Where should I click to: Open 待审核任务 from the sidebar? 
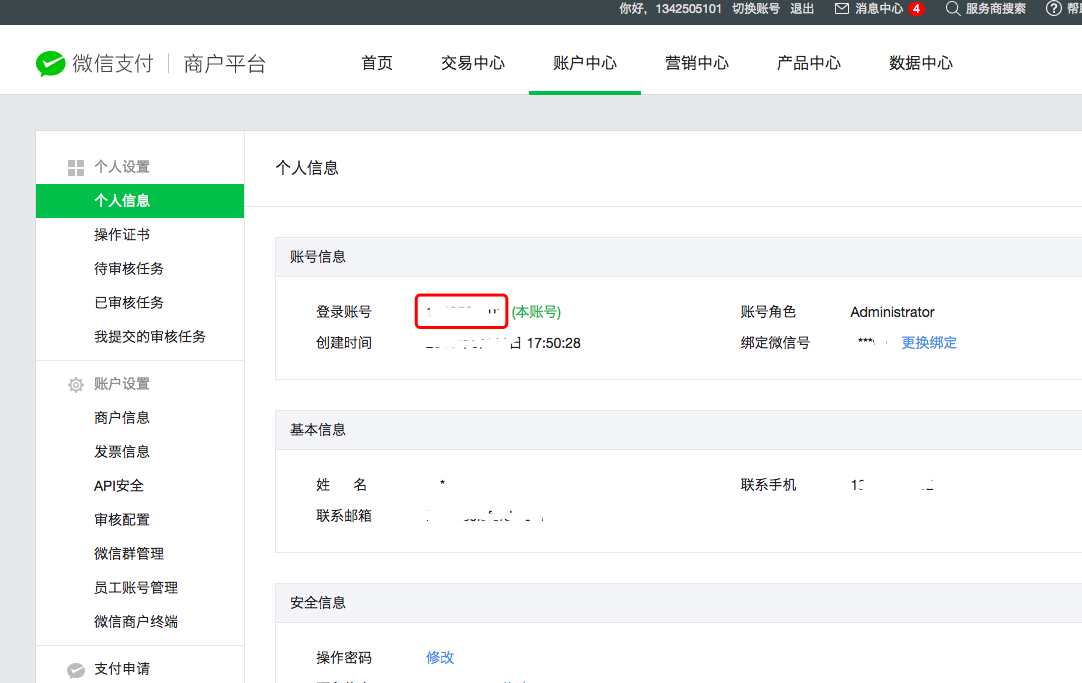127,268
